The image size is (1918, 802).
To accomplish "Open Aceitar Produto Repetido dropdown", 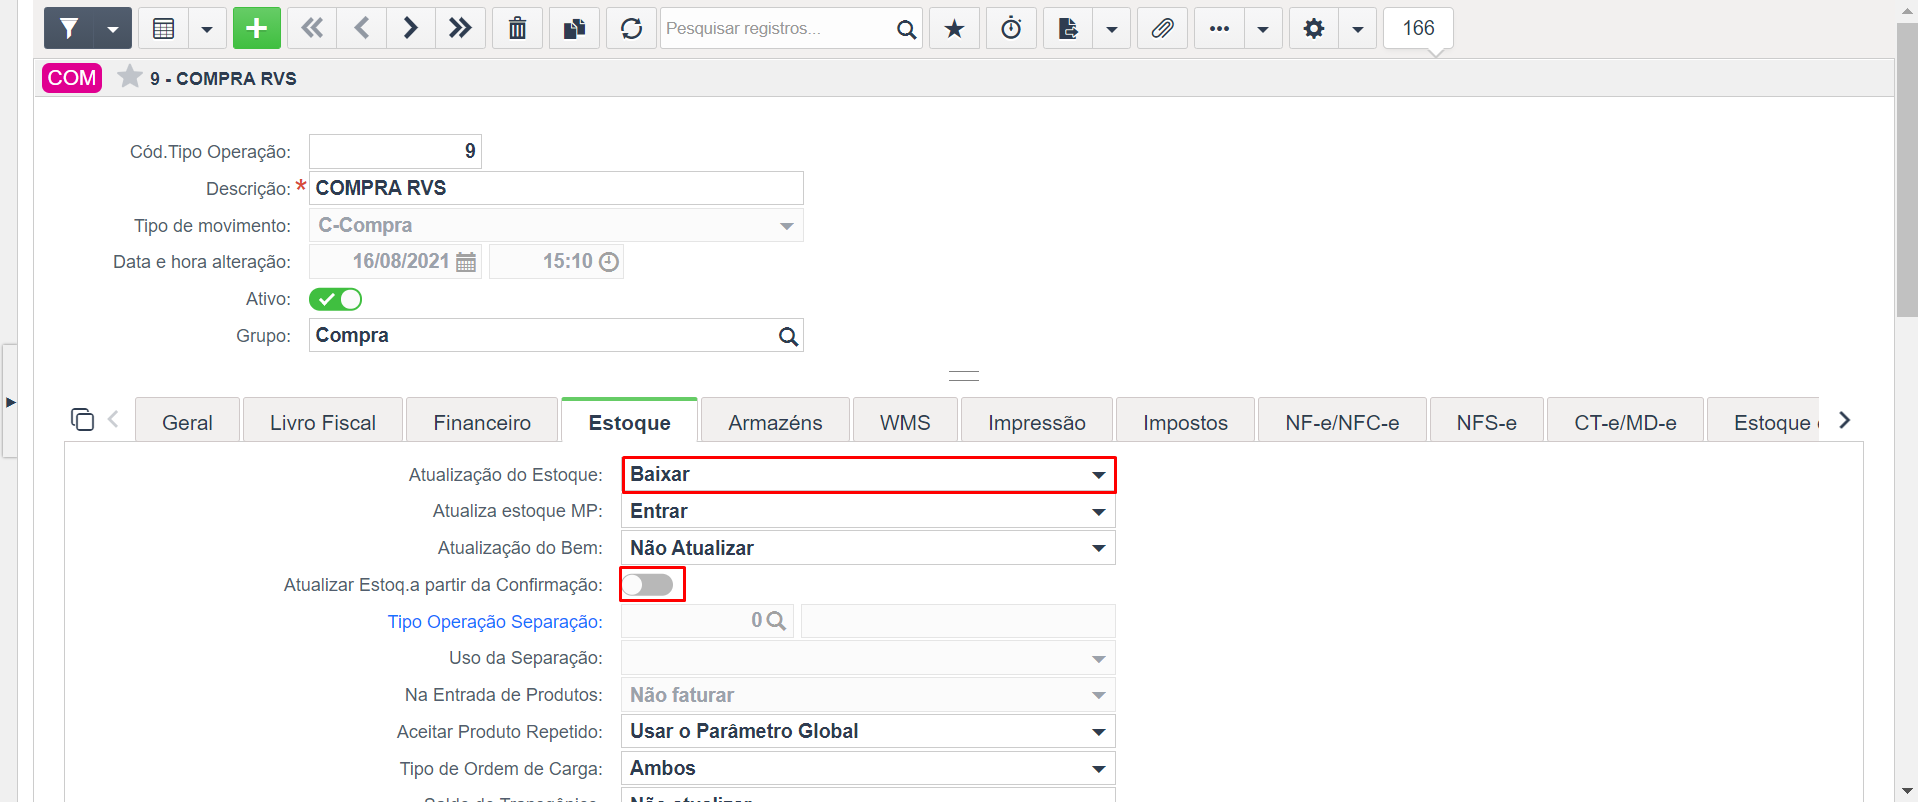I will [x=868, y=731].
